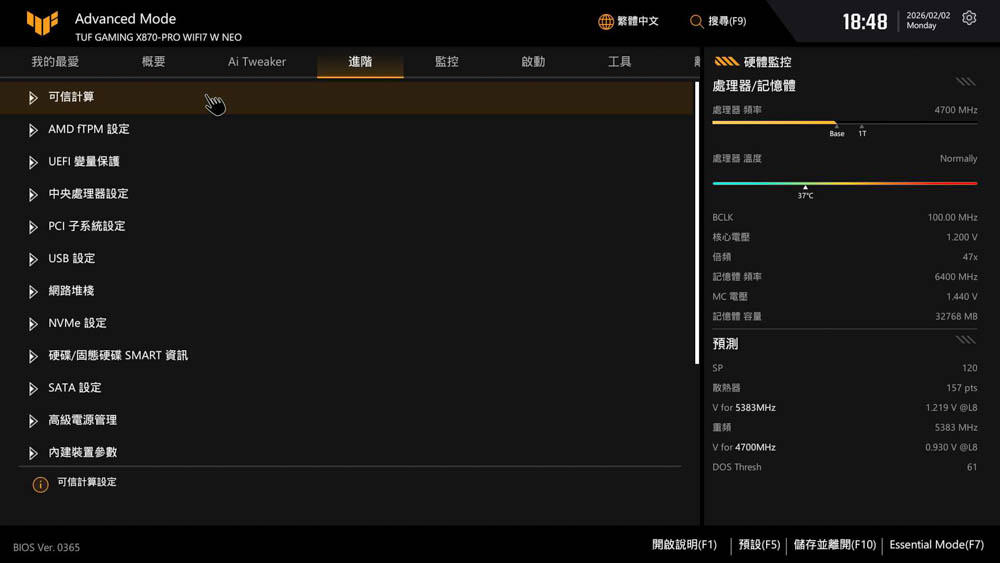Click the settings list vertical scrollbar
Screen dimensions: 1000x563
pyautogui.click(x=696, y=222)
